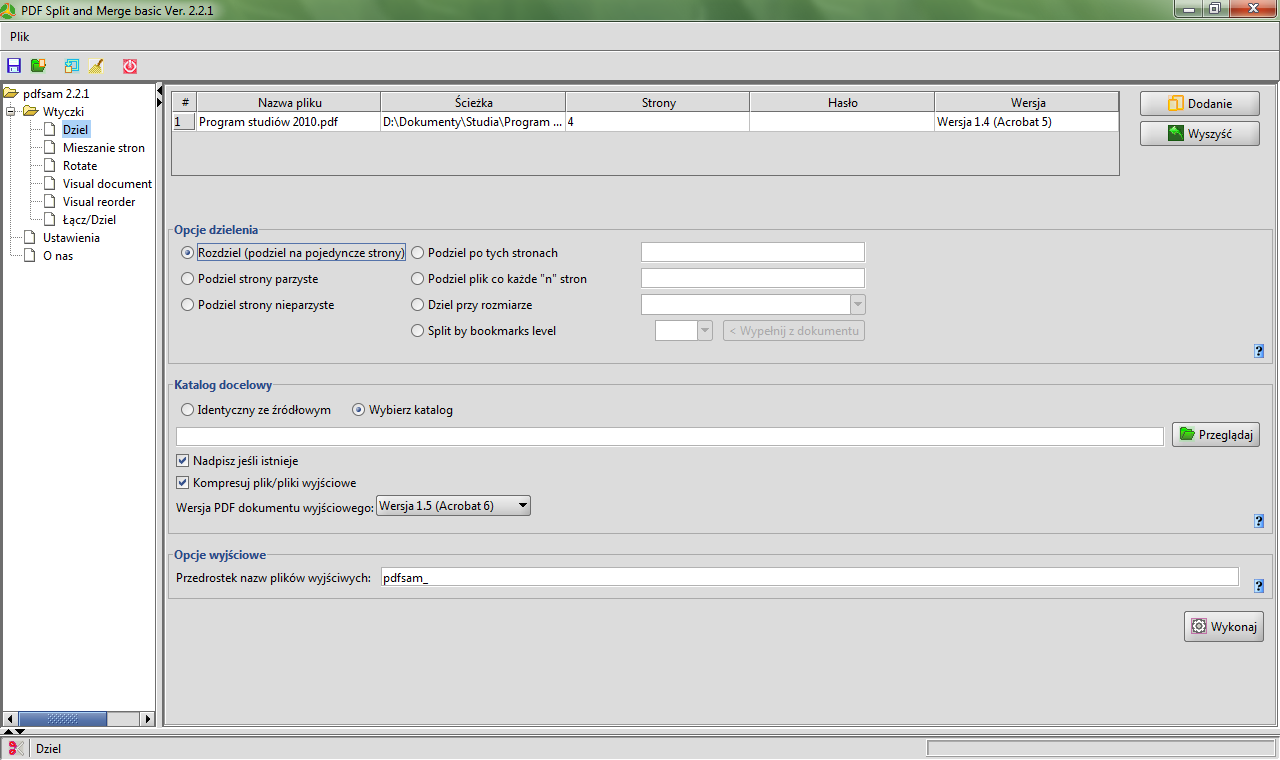Image resolution: width=1280 pixels, height=760 pixels.
Task: Click the broom clear log toolbar icon
Action: (x=96, y=66)
